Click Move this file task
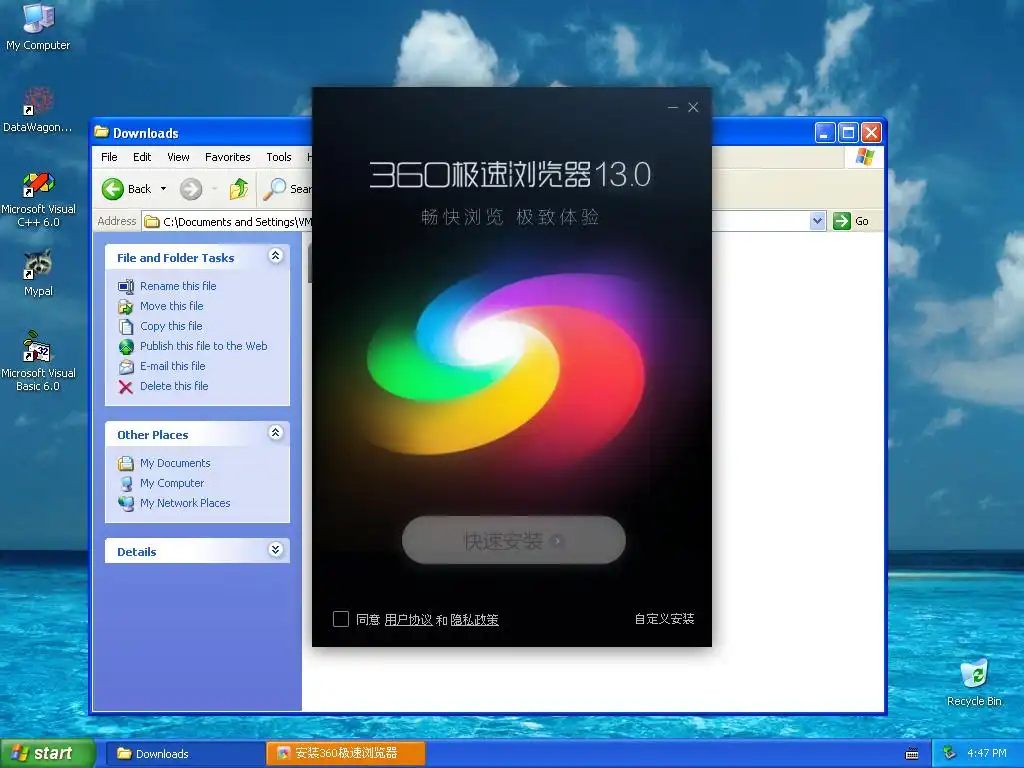The image size is (1024, 768). (171, 306)
